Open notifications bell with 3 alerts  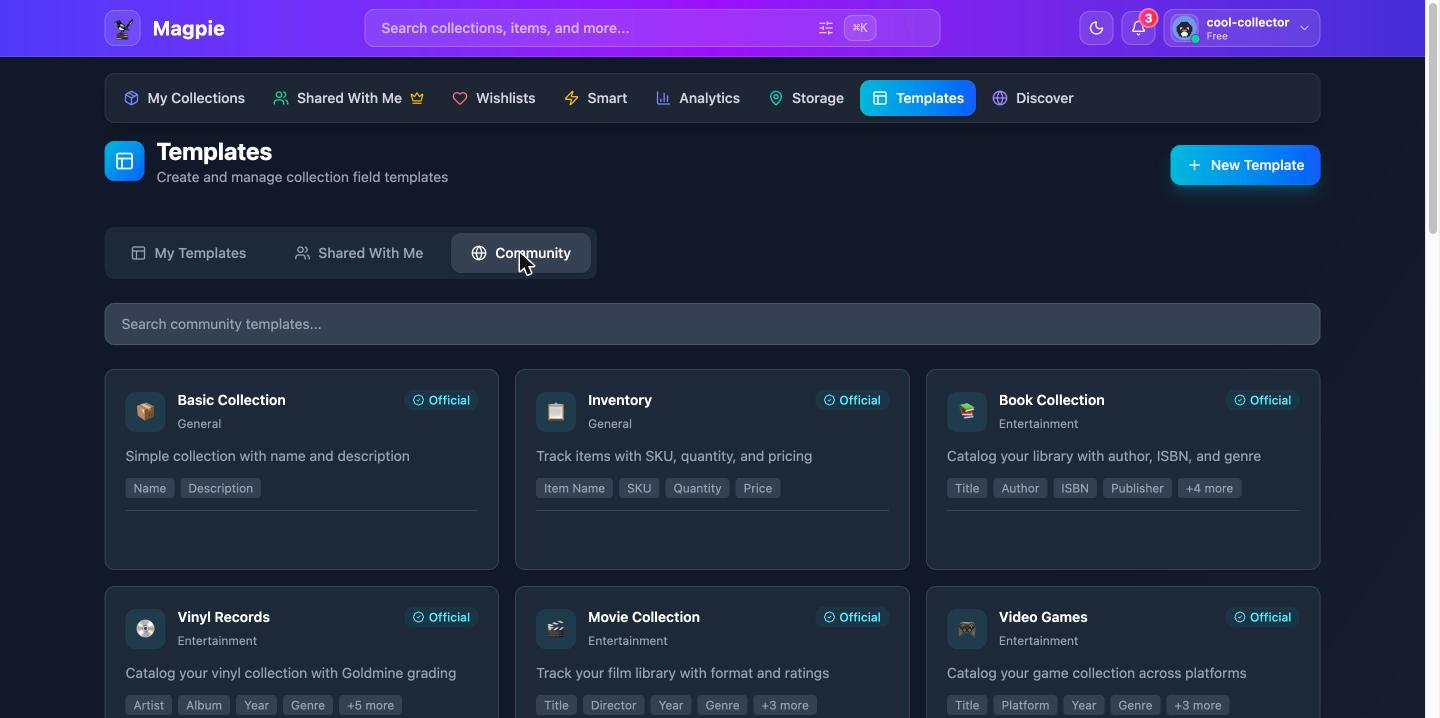[x=1138, y=28]
